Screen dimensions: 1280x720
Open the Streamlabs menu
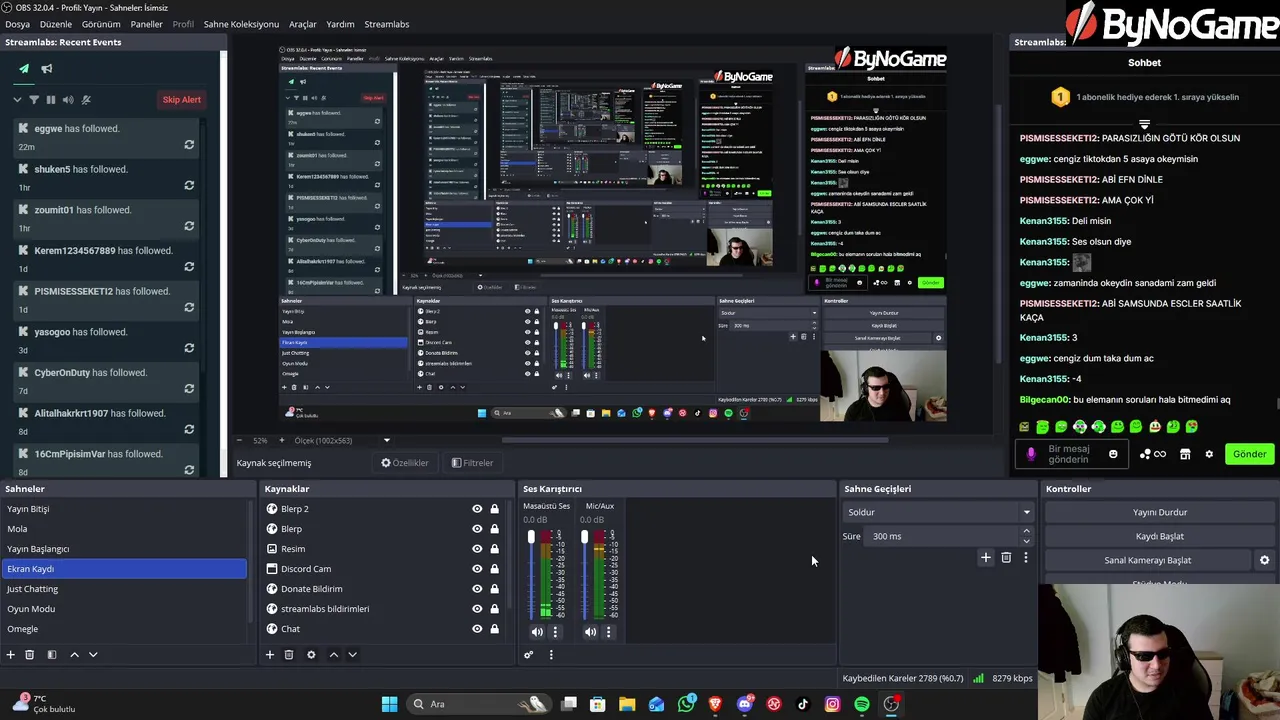pyautogui.click(x=387, y=24)
